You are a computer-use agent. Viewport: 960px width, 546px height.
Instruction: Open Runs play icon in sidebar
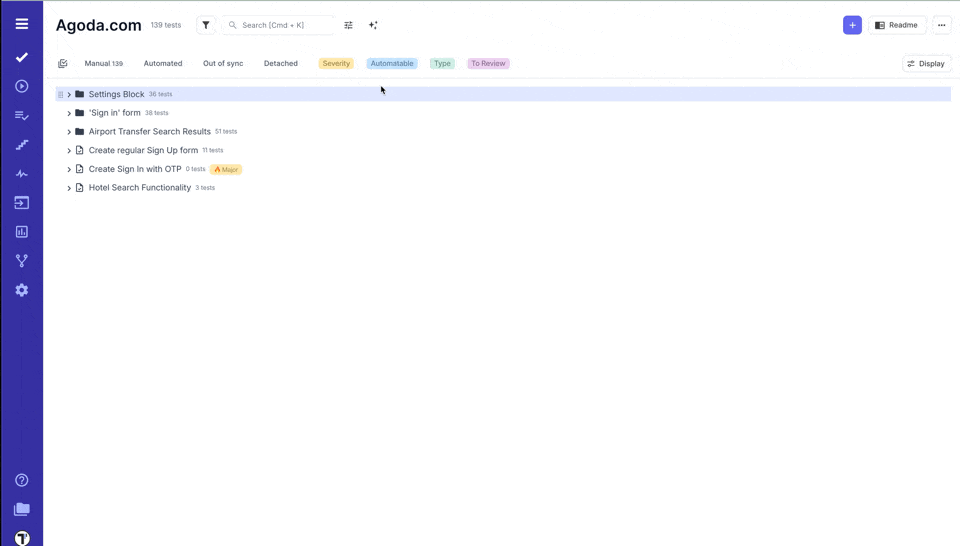21,86
